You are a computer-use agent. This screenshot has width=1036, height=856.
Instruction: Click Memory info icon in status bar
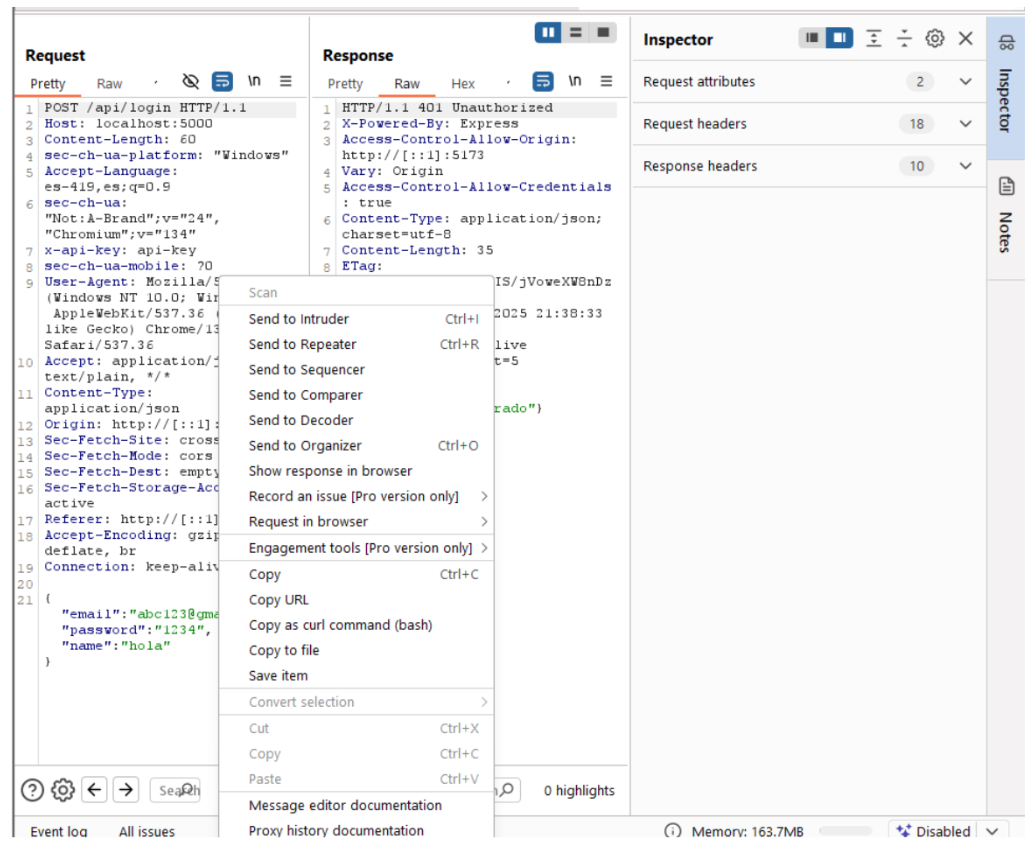pos(673,831)
